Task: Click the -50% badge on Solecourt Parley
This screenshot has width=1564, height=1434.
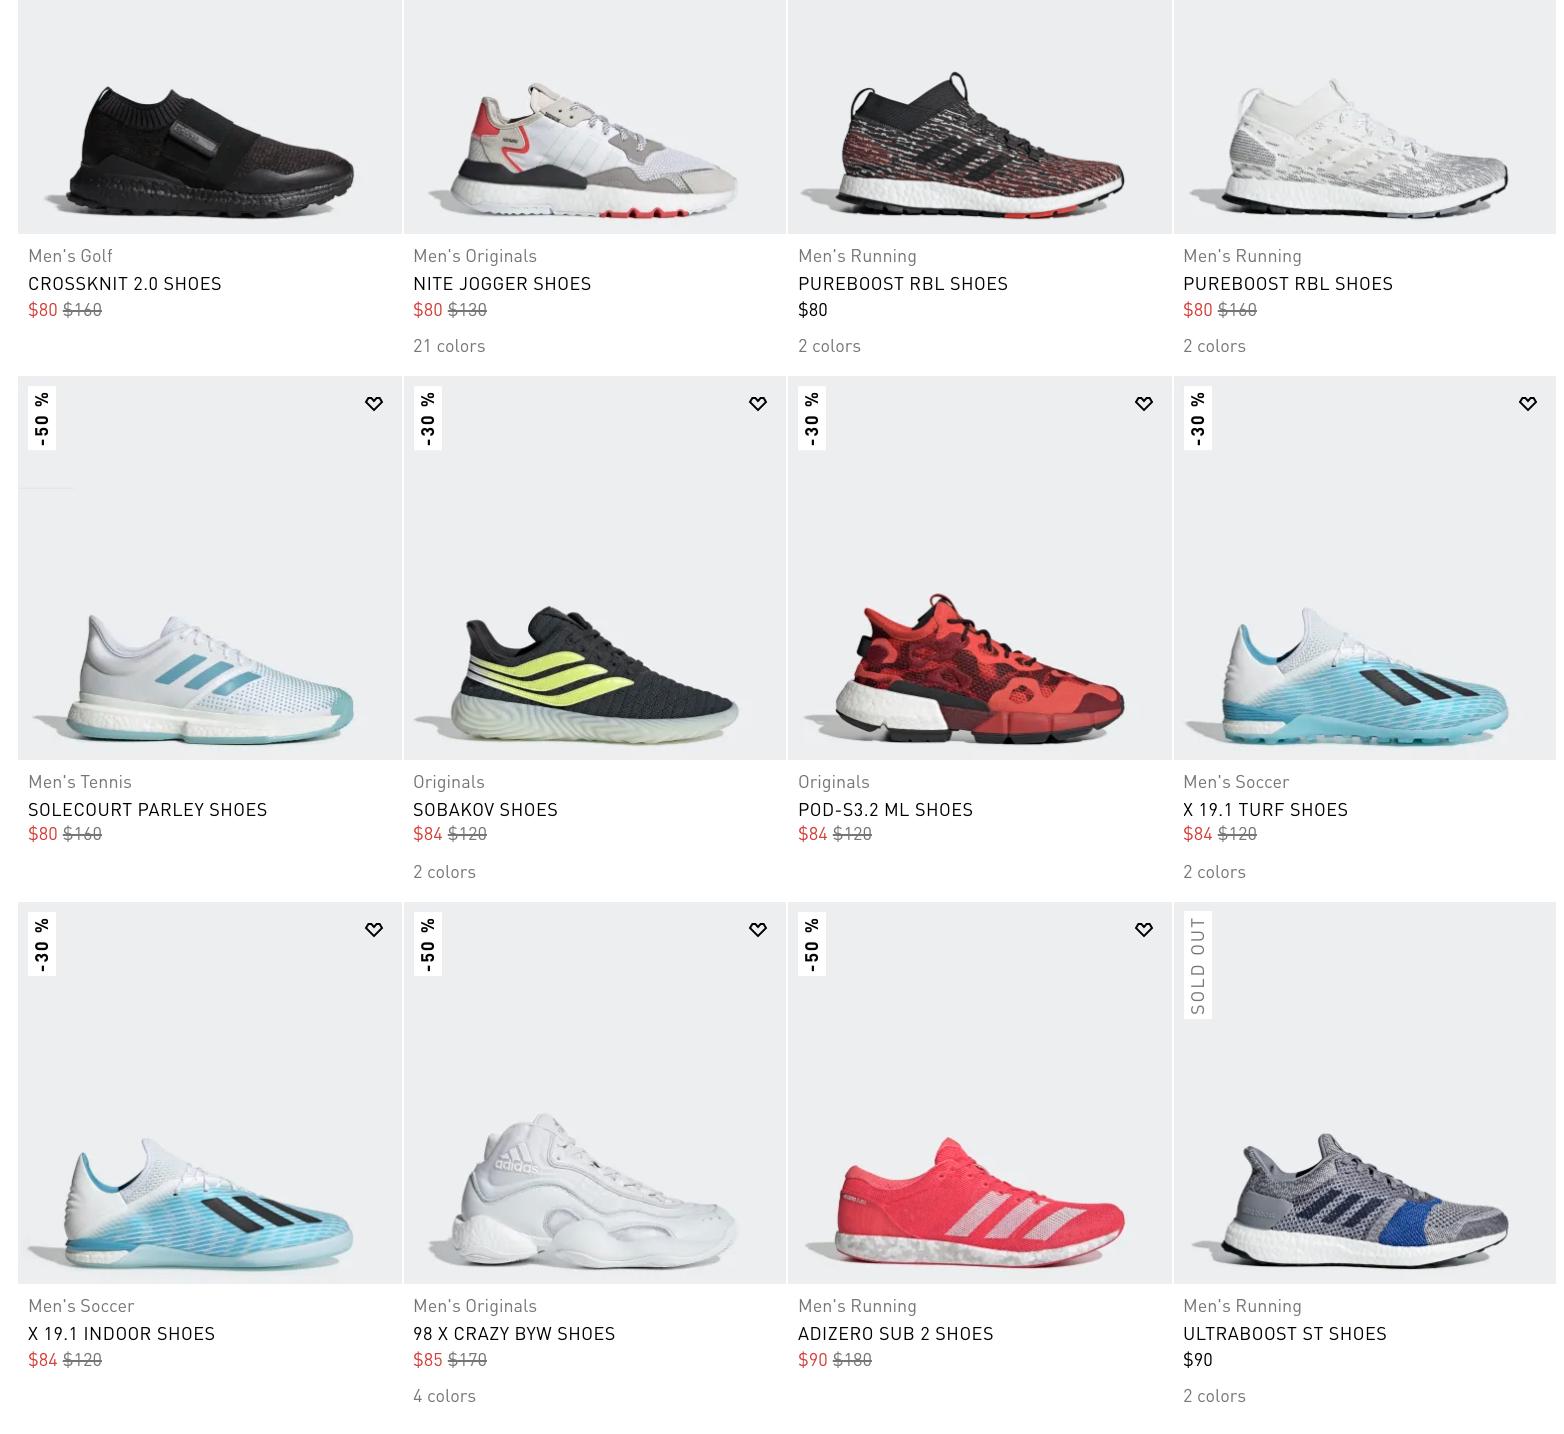Action: (x=42, y=418)
